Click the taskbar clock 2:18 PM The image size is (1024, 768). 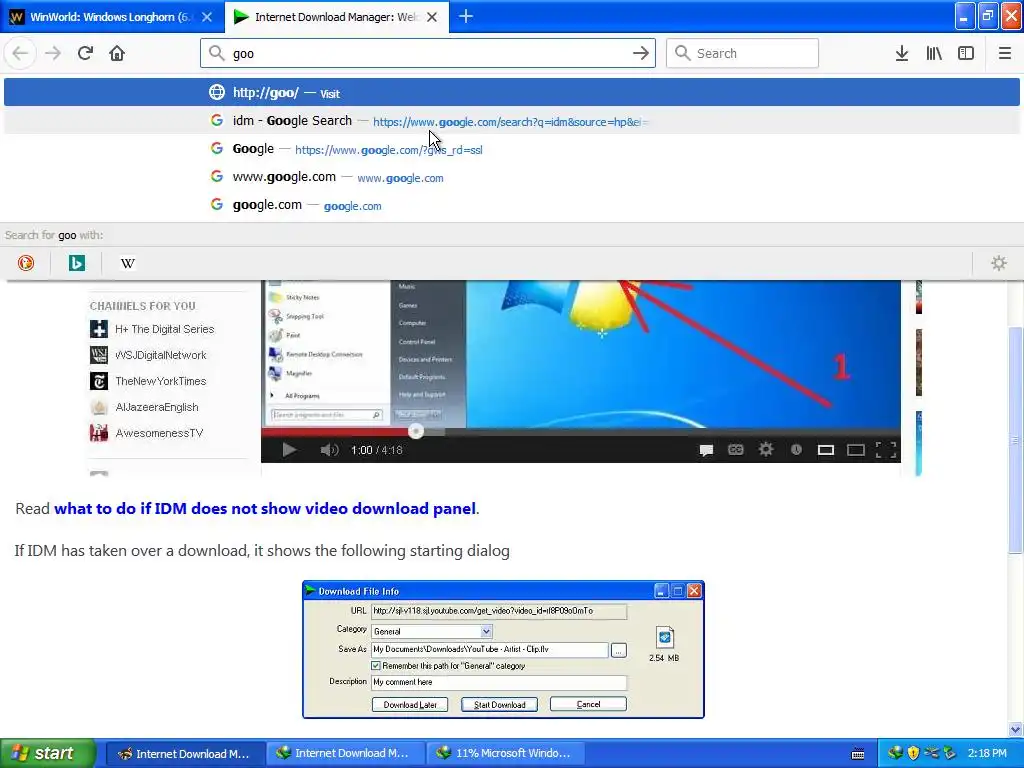[x=987, y=753]
